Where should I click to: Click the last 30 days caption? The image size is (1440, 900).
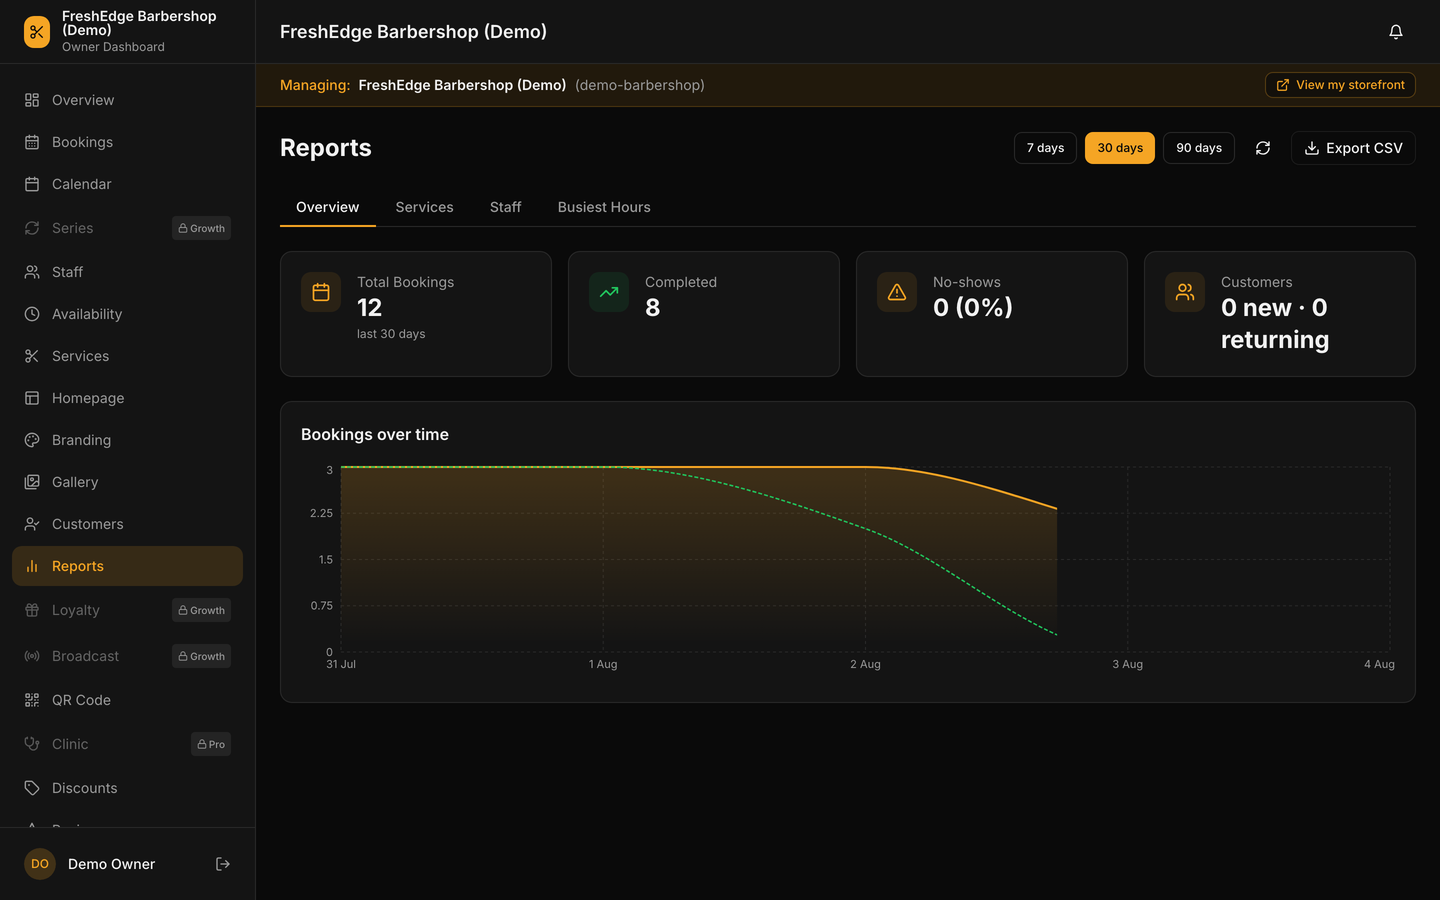(x=391, y=334)
